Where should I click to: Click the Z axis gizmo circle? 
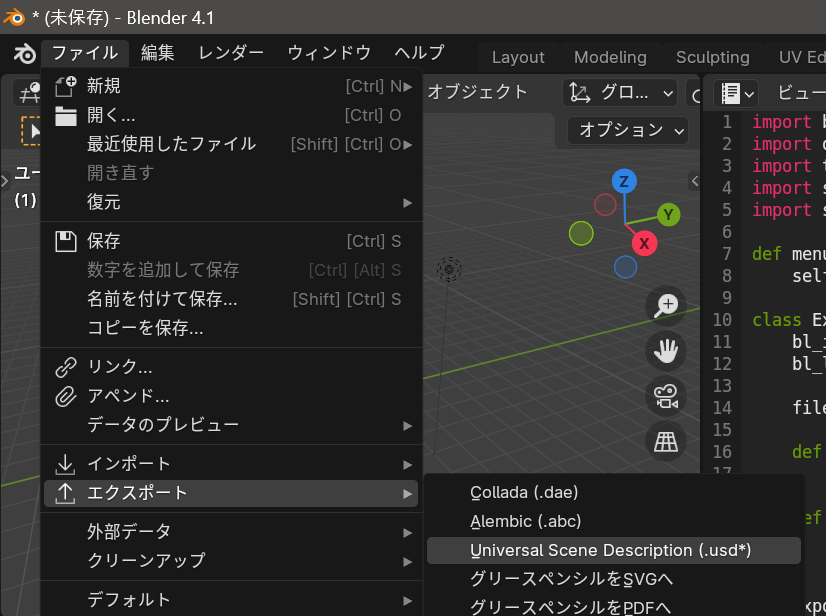coord(624,181)
